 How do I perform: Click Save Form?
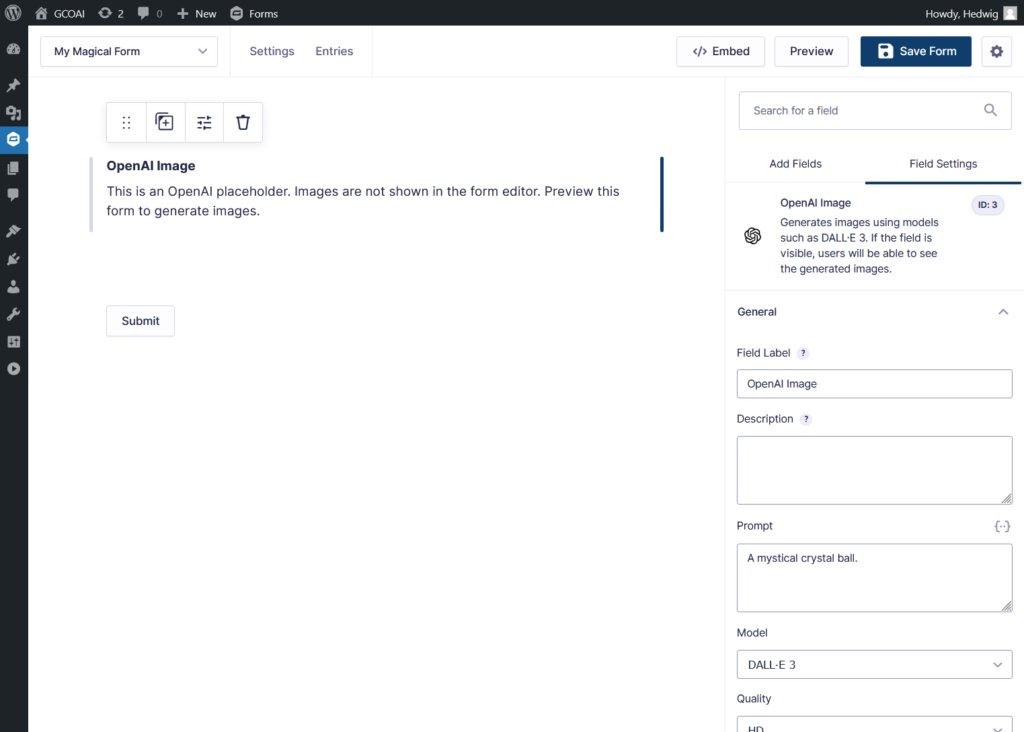pos(916,51)
